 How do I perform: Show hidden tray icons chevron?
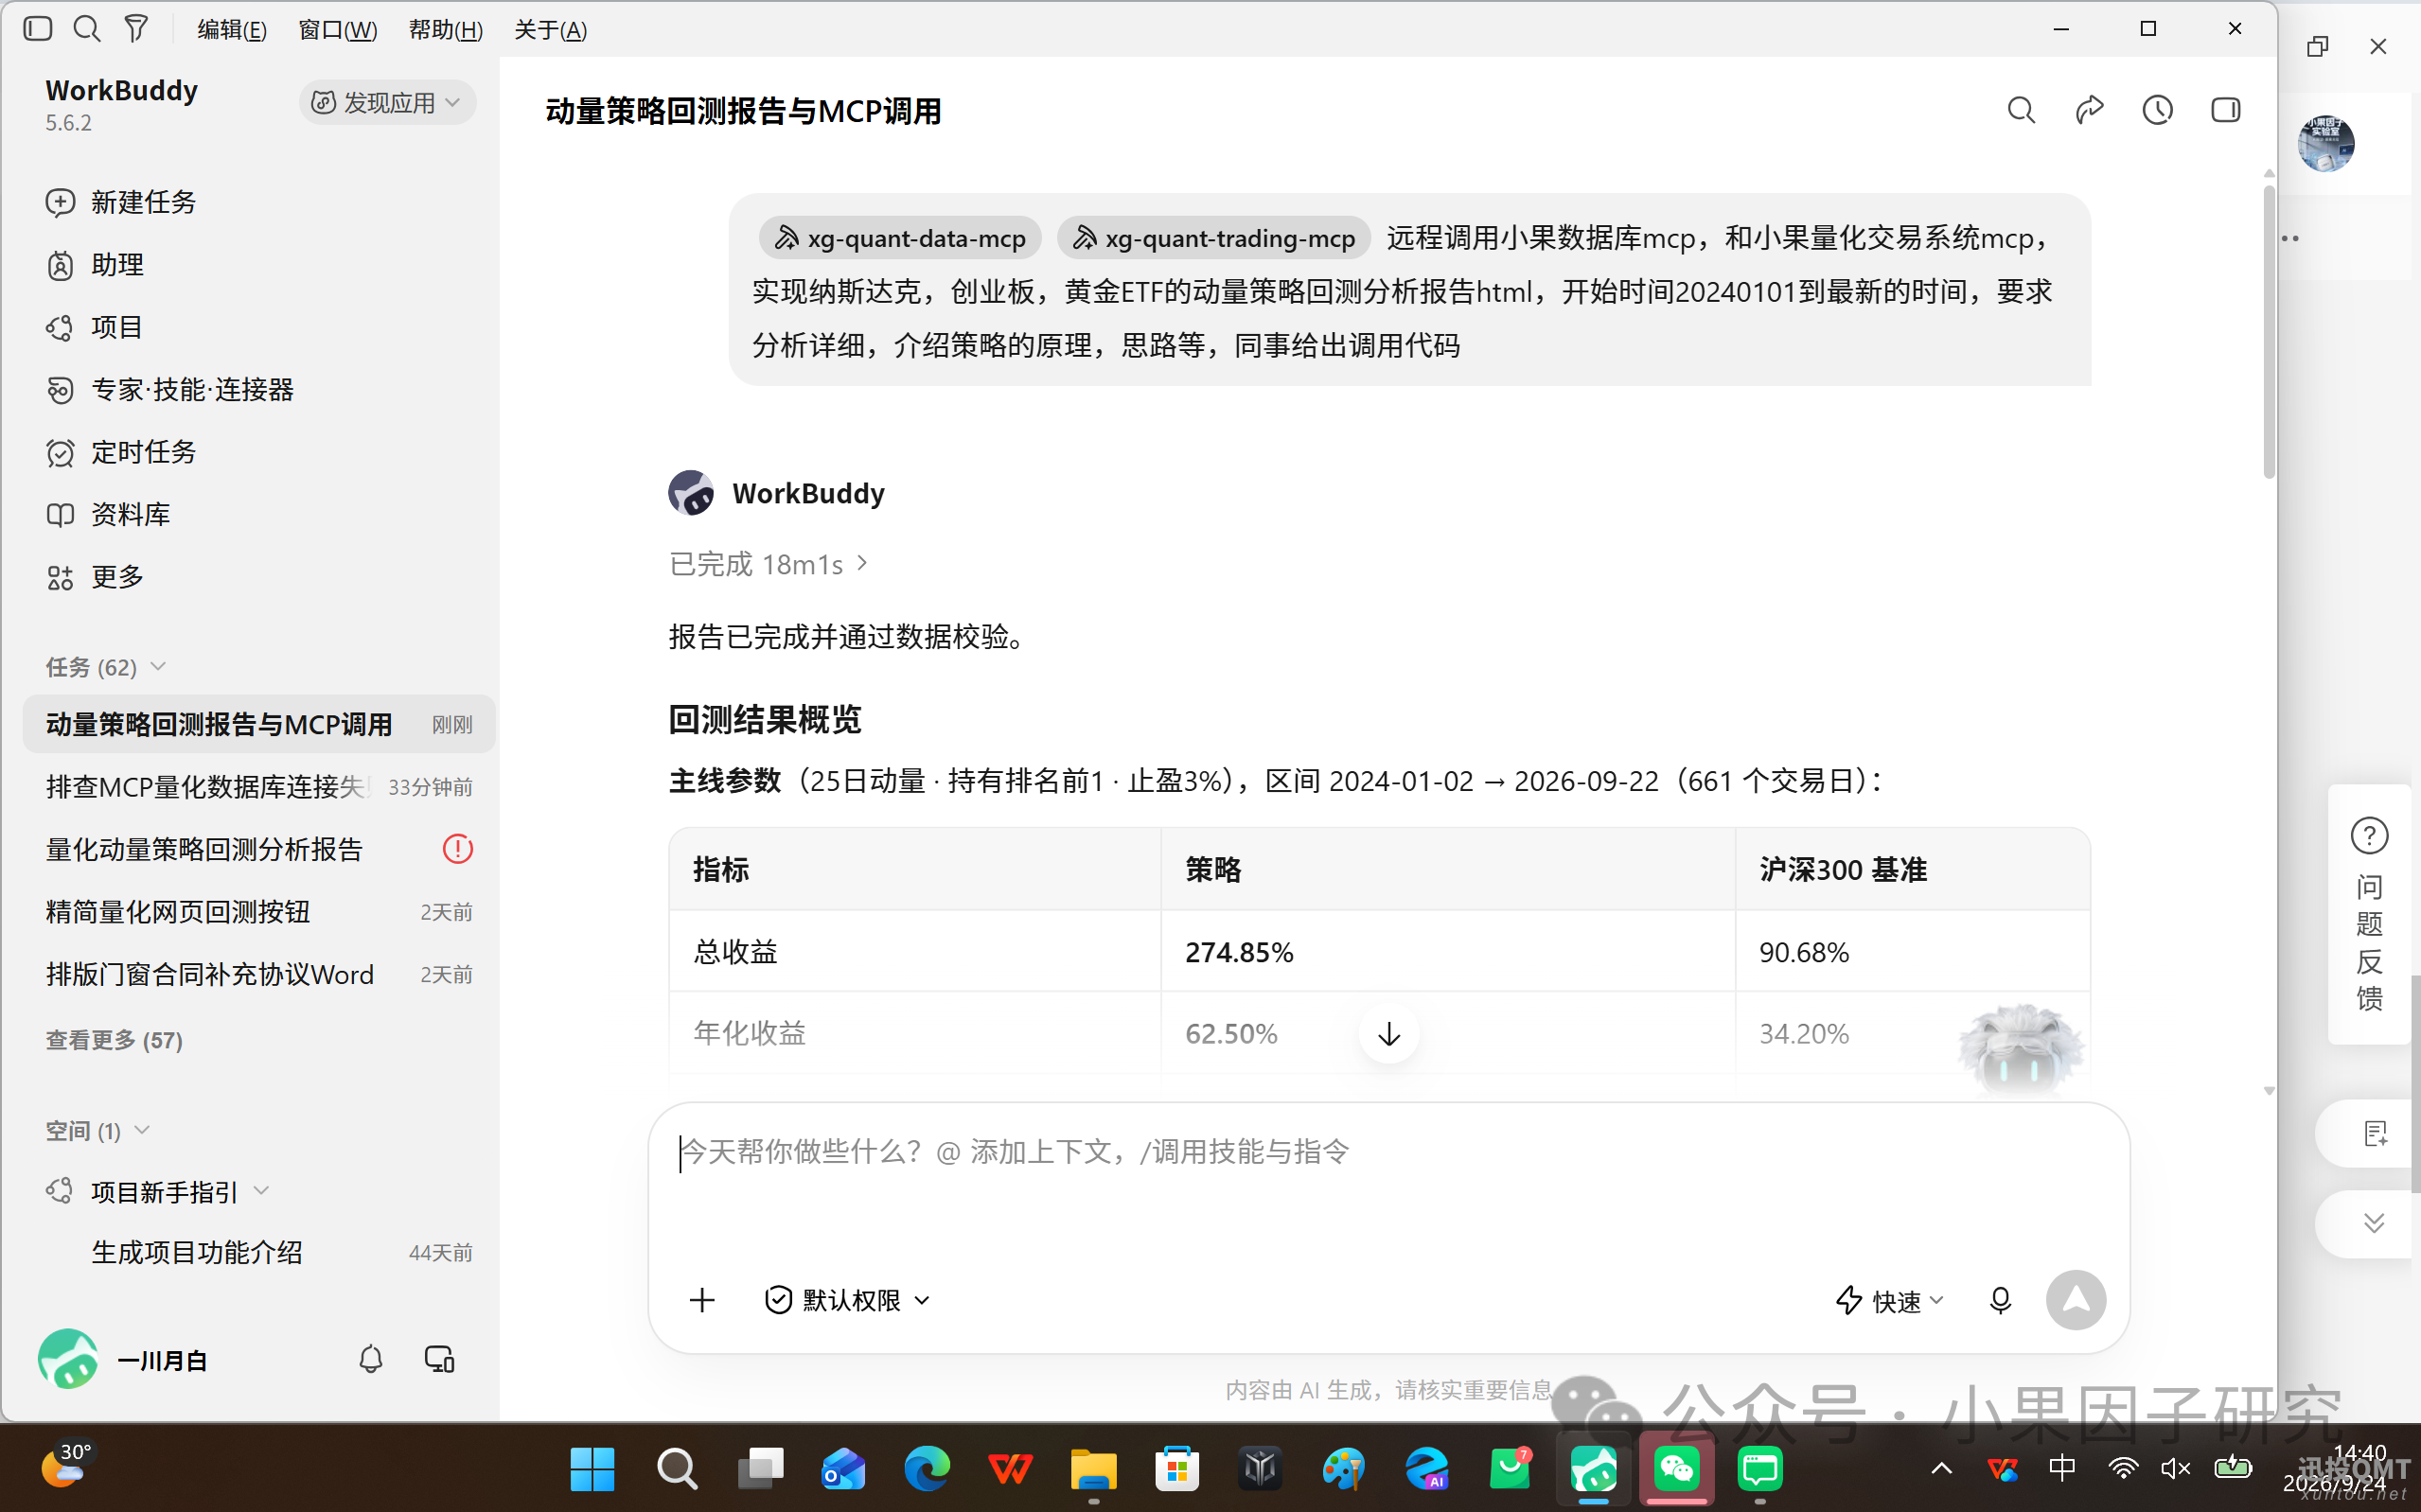coord(1941,1468)
